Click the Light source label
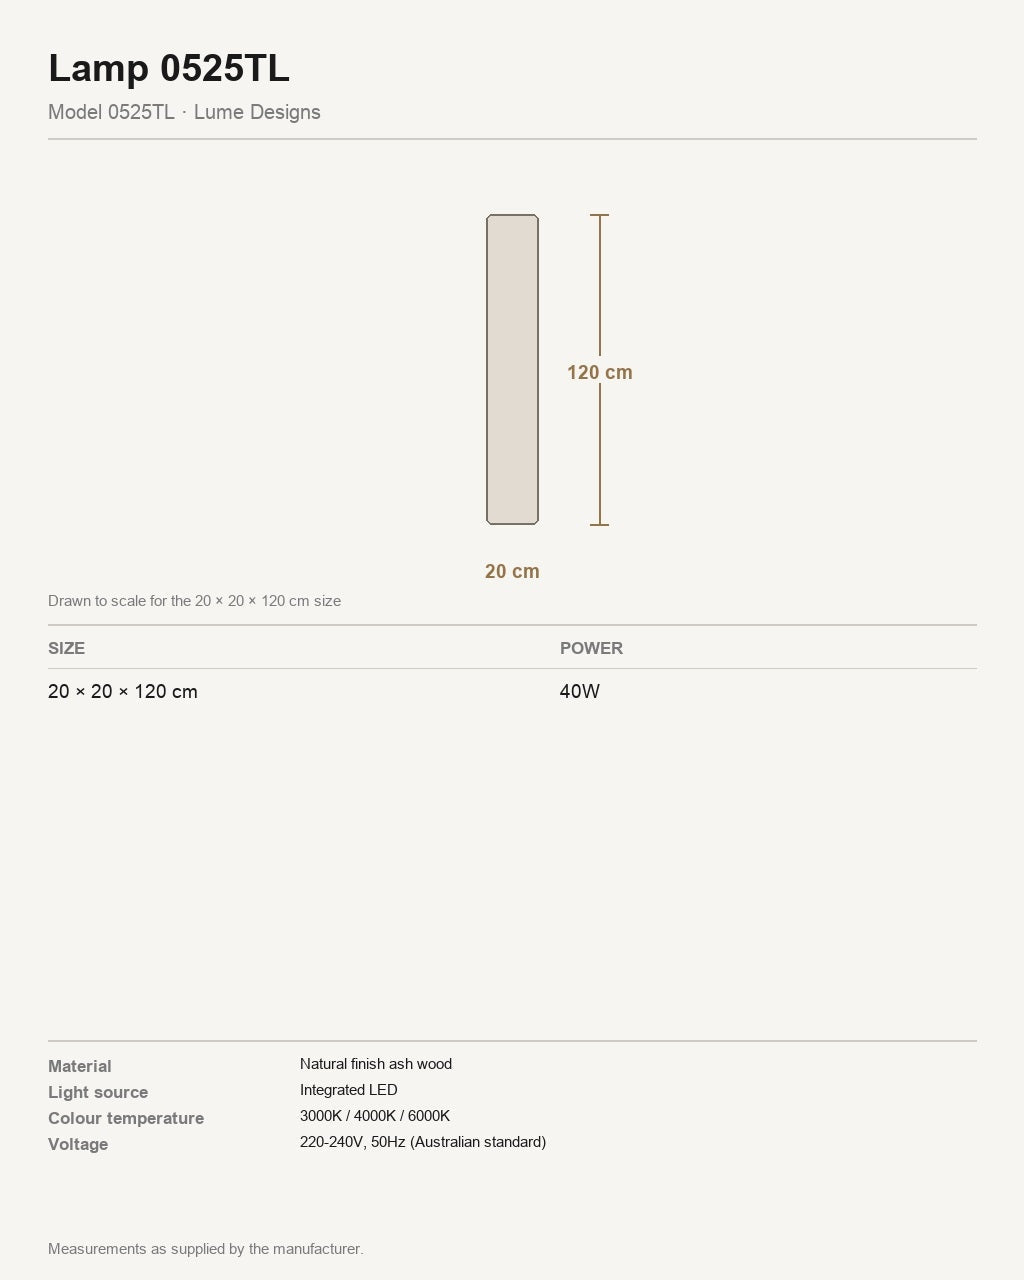The height and width of the screenshot is (1280, 1024). pos(98,1092)
